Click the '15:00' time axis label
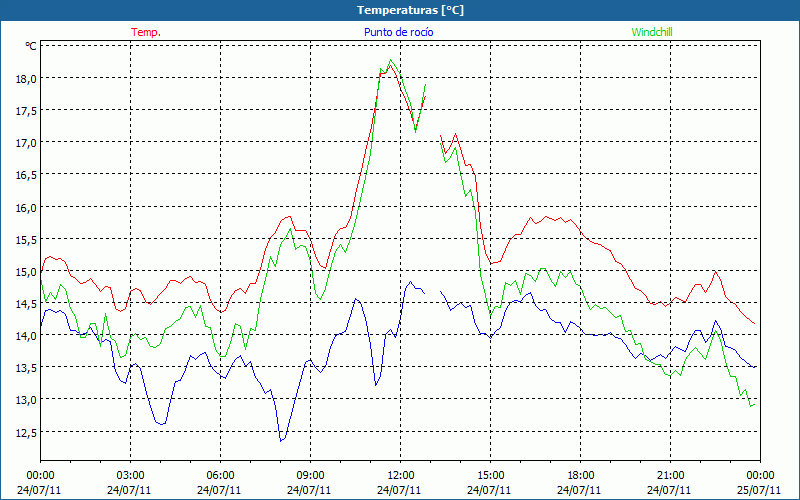Viewport: 800px width, 500px height. 491,476
